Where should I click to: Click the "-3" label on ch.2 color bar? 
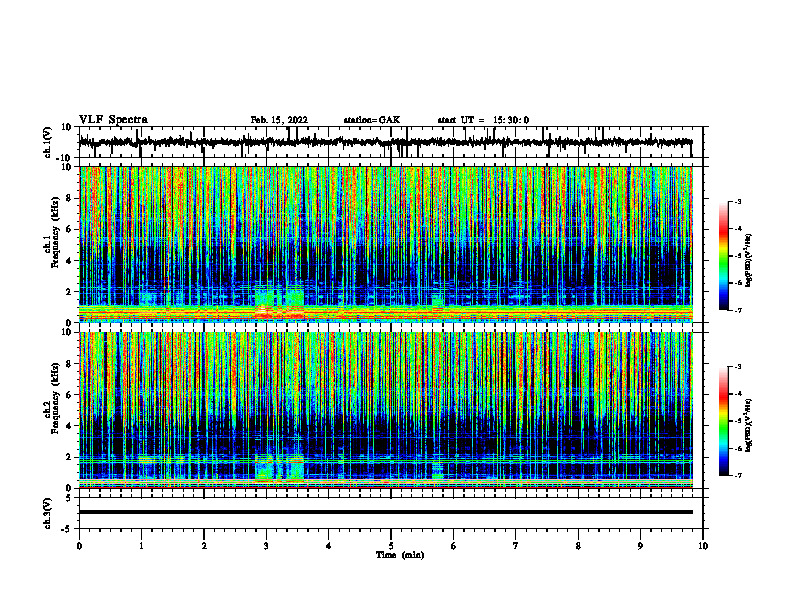737,367
